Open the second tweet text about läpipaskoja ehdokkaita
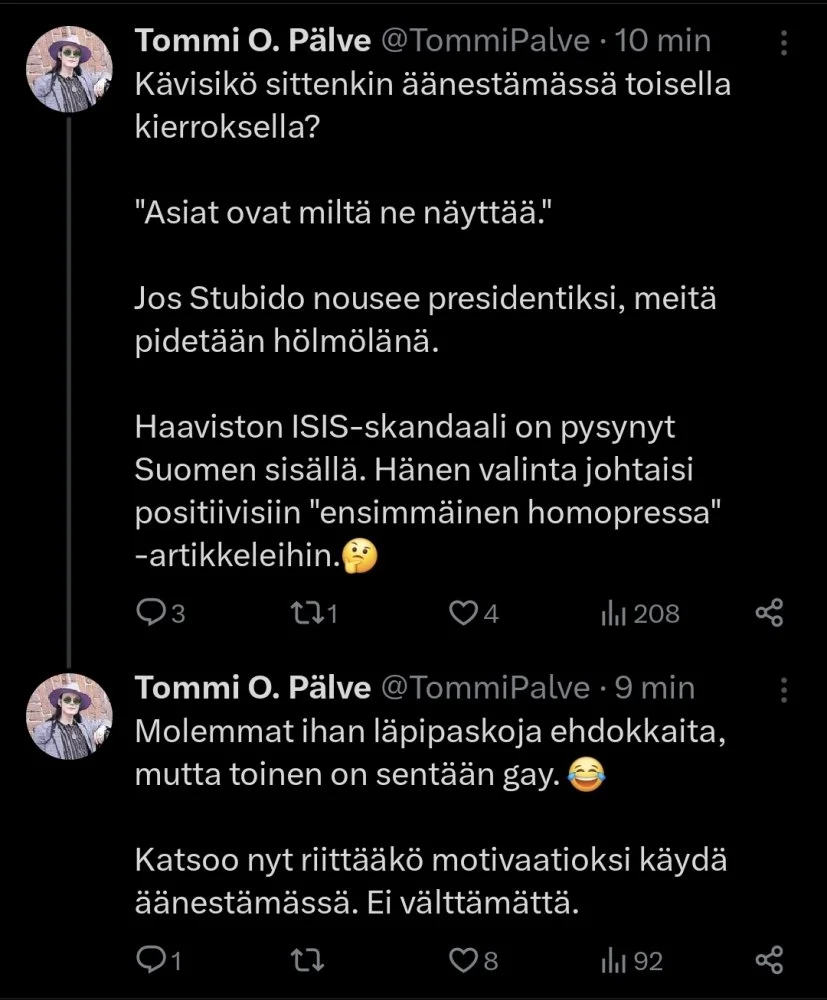This screenshot has width=827, height=1000. 425,733
